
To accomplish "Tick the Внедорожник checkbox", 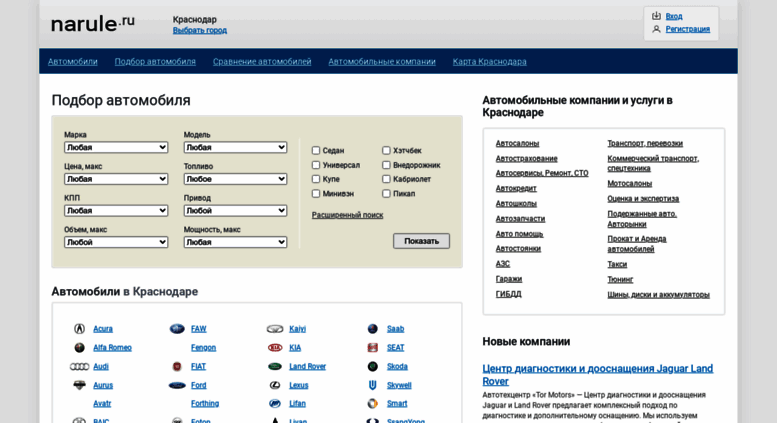I will point(386,165).
